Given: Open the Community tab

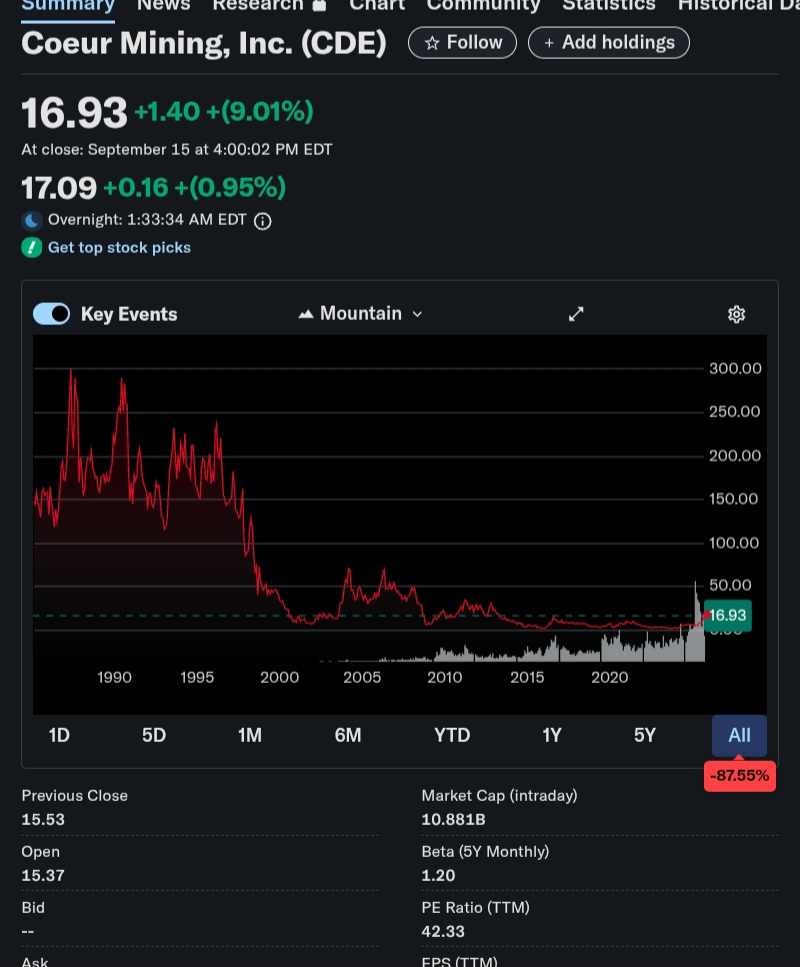Looking at the screenshot, I should 484,6.
